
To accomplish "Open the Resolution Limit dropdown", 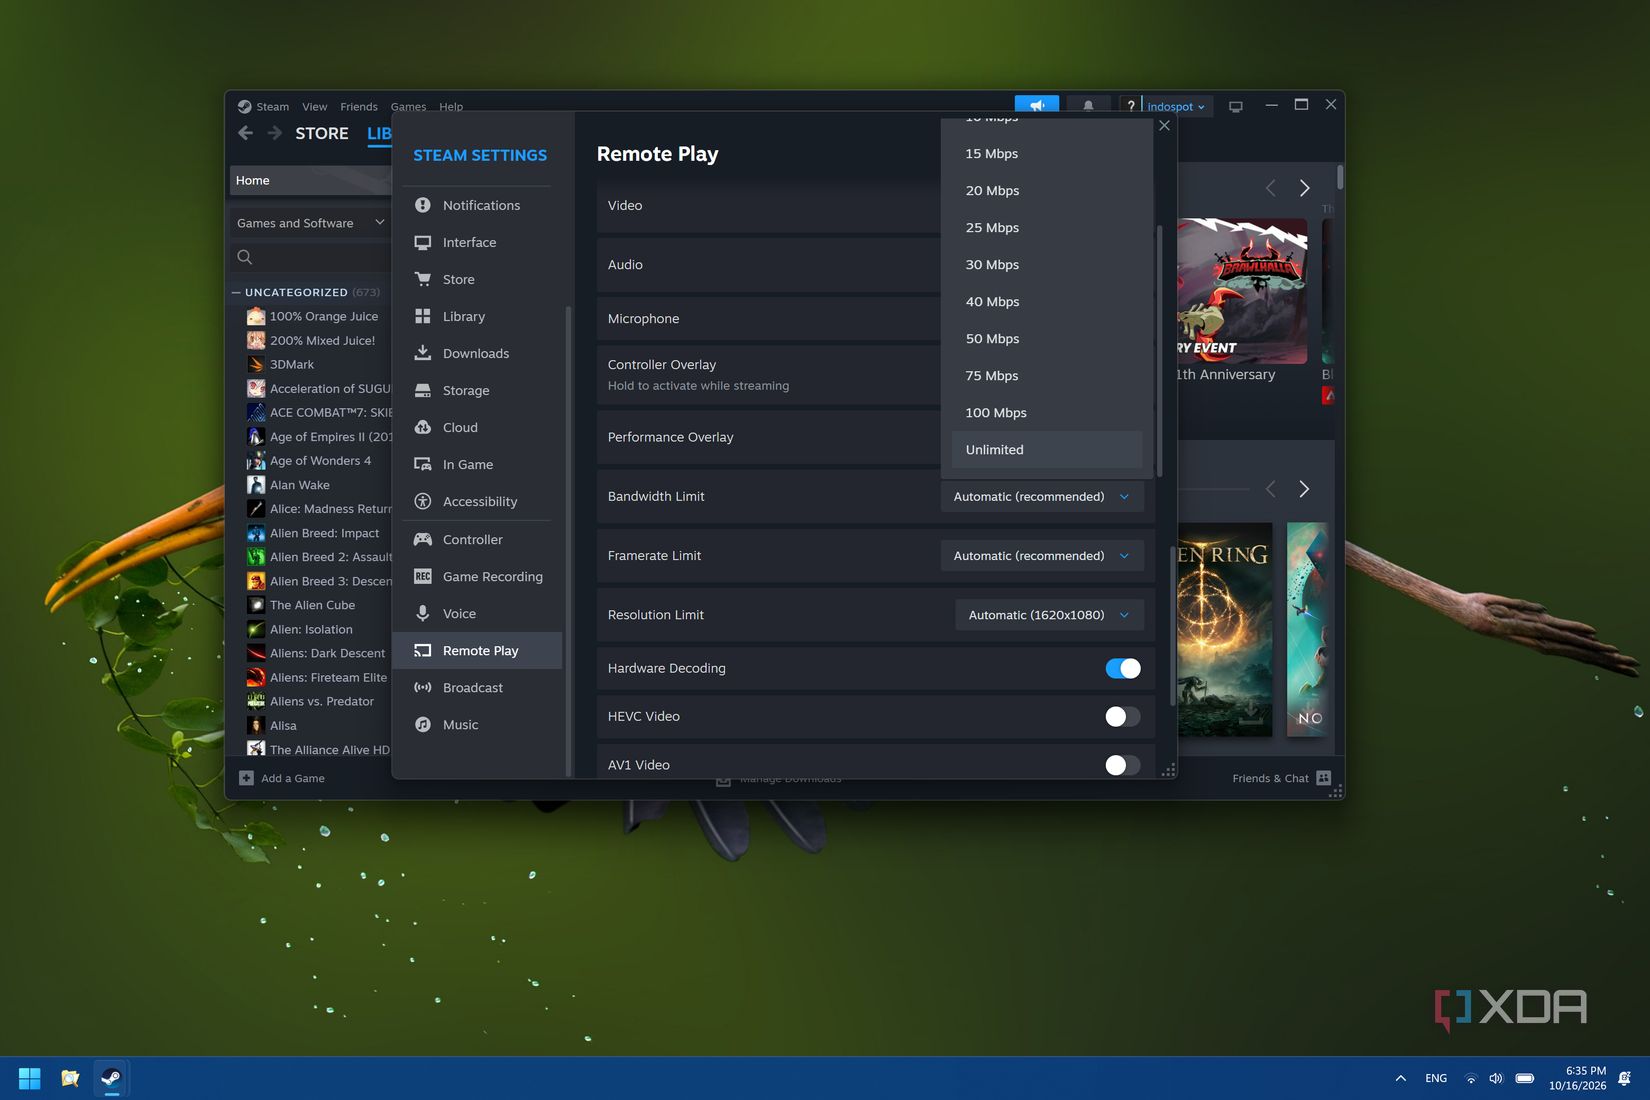I will pos(1049,615).
